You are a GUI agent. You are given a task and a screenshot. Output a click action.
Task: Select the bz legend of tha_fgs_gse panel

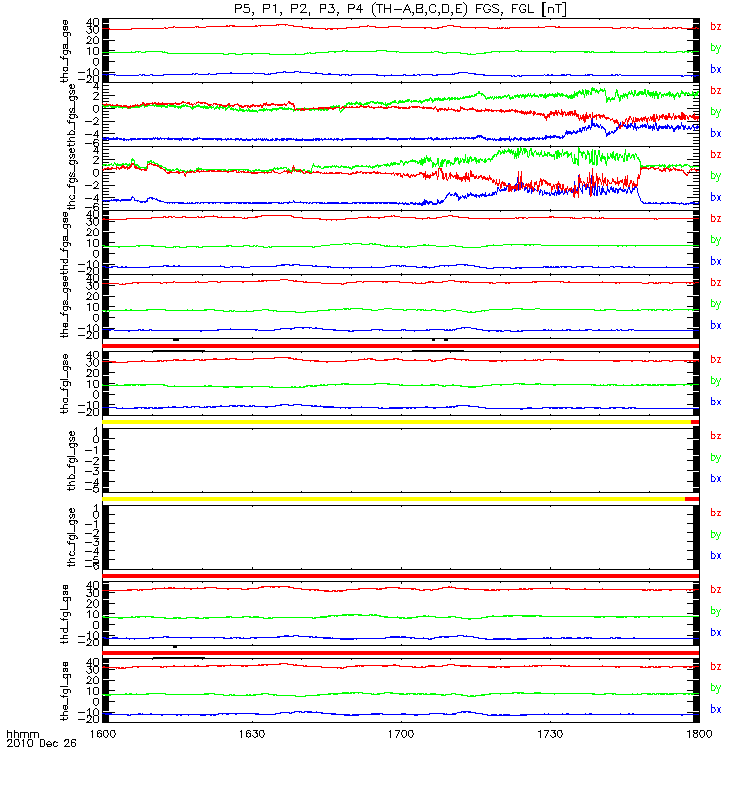coord(716,27)
